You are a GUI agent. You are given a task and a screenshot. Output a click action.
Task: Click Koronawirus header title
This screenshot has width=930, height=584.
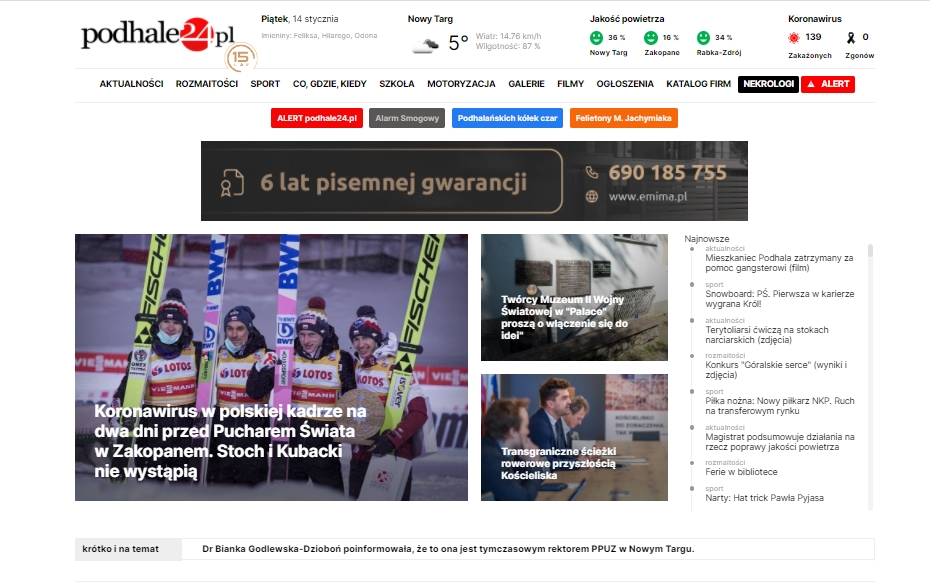[x=814, y=19]
